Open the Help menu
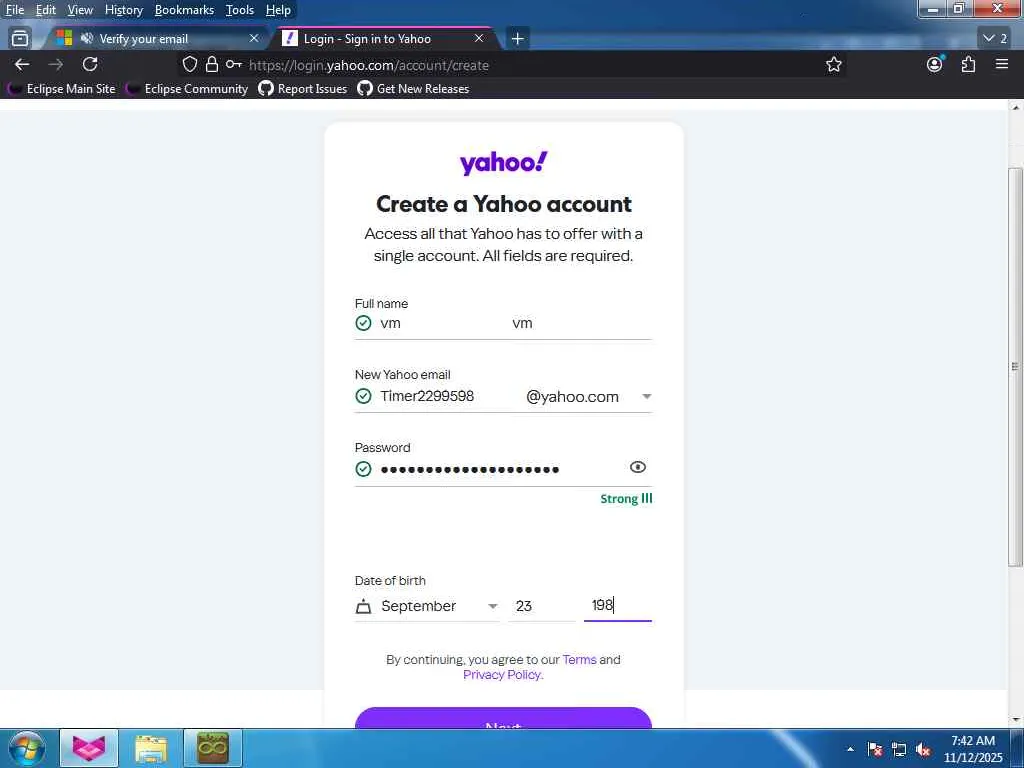This screenshot has height=768, width=1024. [x=278, y=10]
